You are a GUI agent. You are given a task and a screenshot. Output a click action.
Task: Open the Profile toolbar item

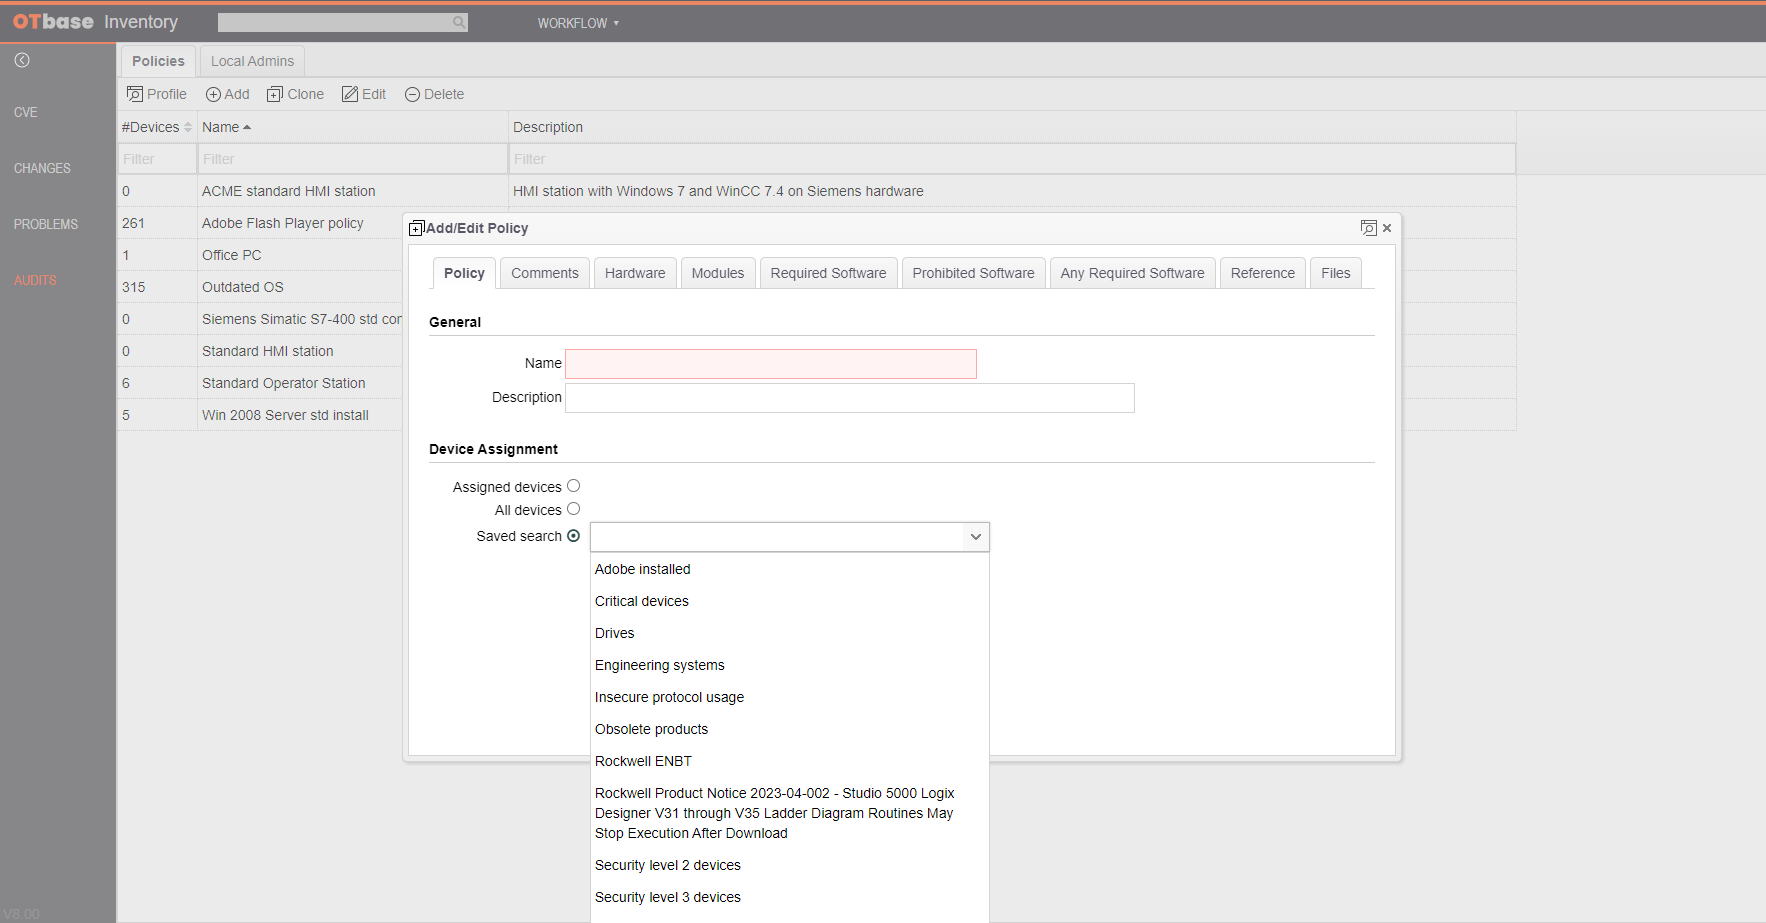(x=157, y=94)
